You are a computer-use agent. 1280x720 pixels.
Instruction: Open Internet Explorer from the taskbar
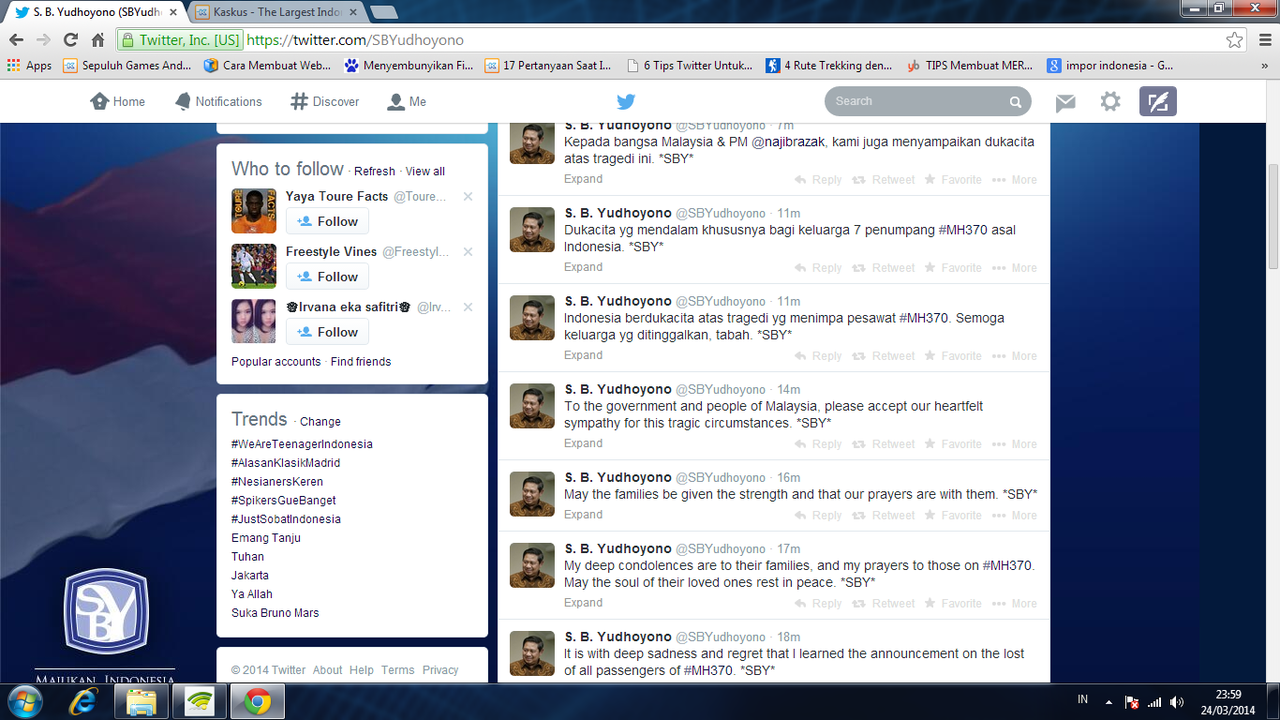point(84,702)
